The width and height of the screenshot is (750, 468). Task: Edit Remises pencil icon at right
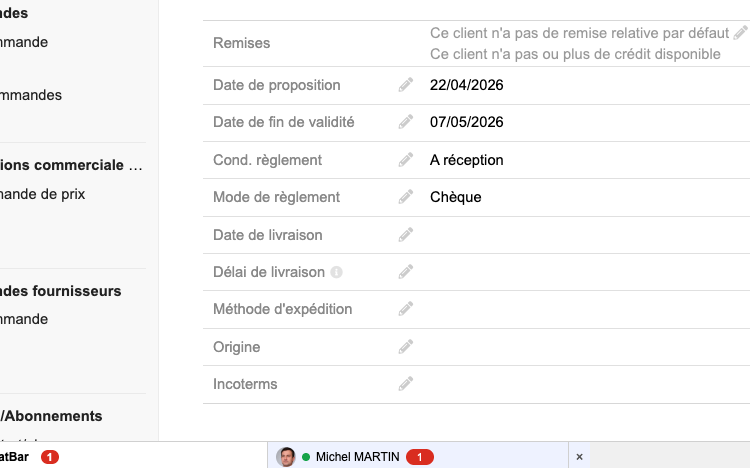740,33
